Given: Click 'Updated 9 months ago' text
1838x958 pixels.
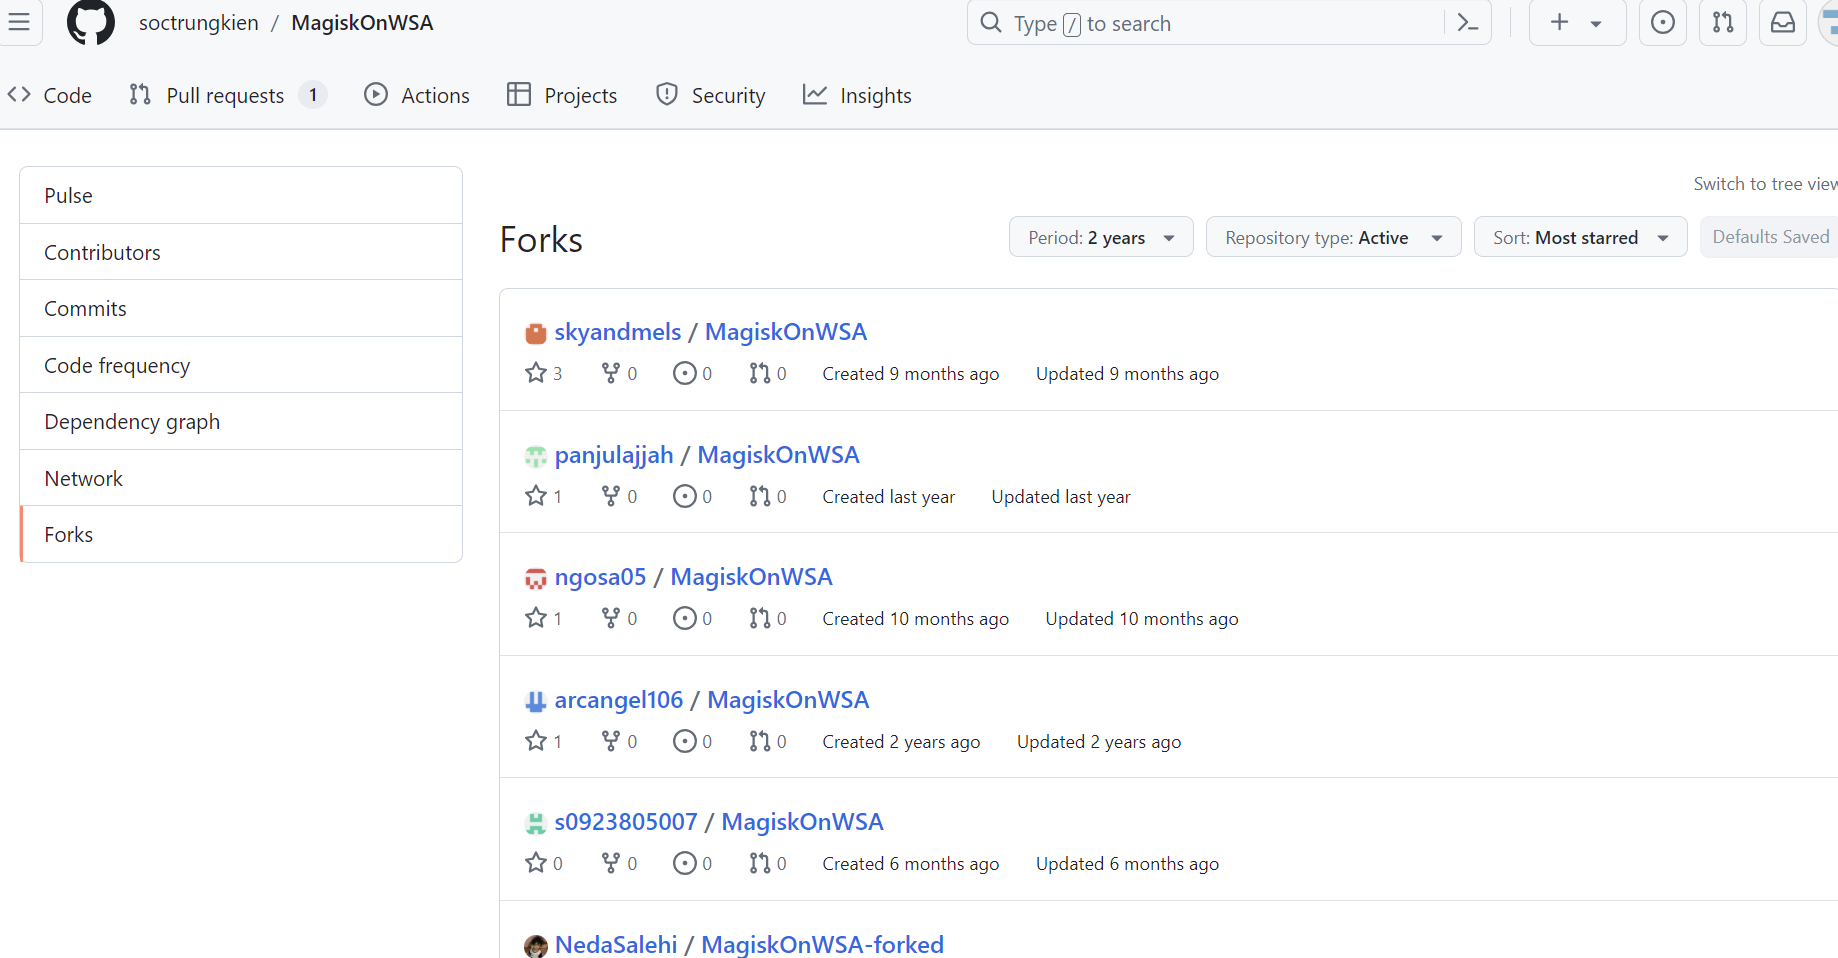Looking at the screenshot, I should click(x=1127, y=374).
